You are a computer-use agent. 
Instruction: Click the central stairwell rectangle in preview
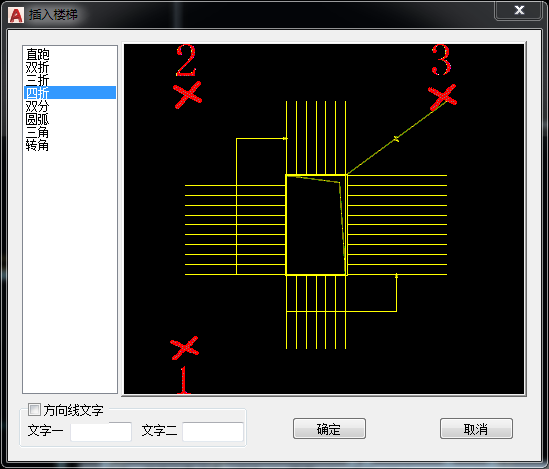(317, 225)
